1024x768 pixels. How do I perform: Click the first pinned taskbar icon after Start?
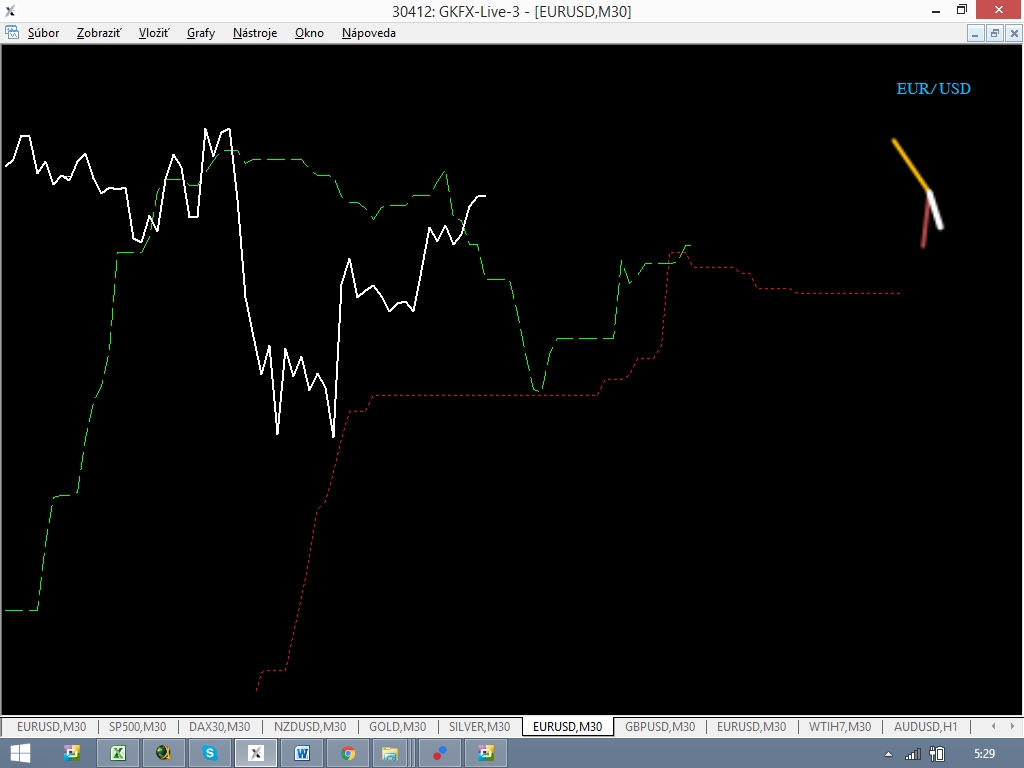[x=72, y=753]
